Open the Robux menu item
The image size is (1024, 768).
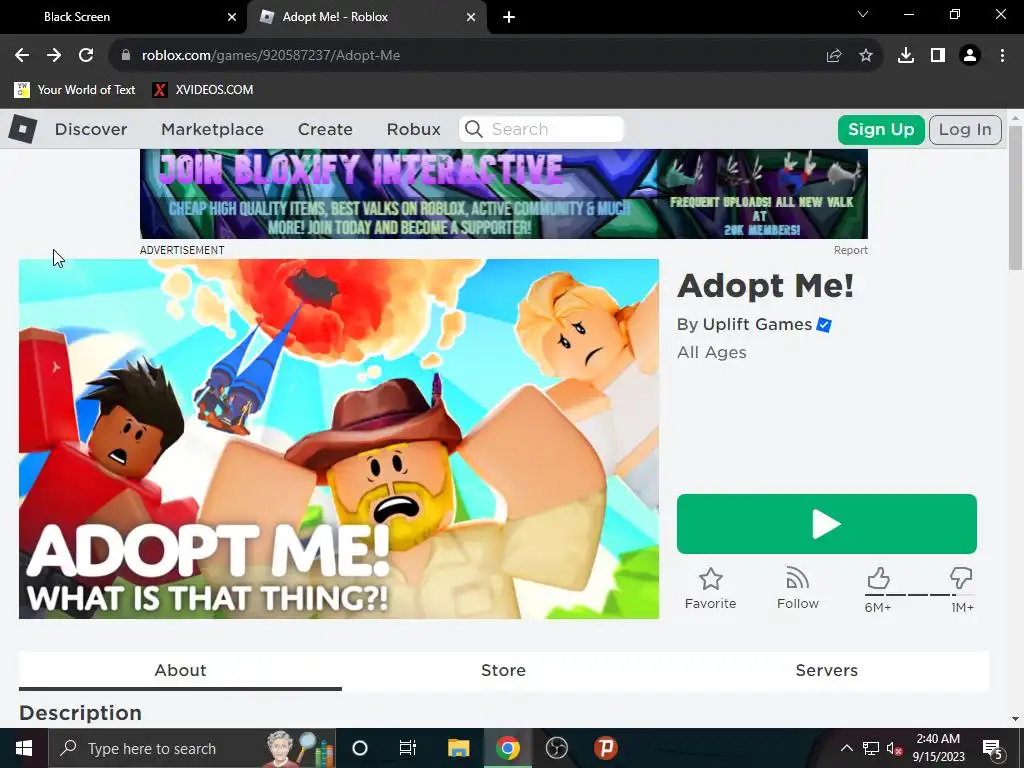(413, 129)
